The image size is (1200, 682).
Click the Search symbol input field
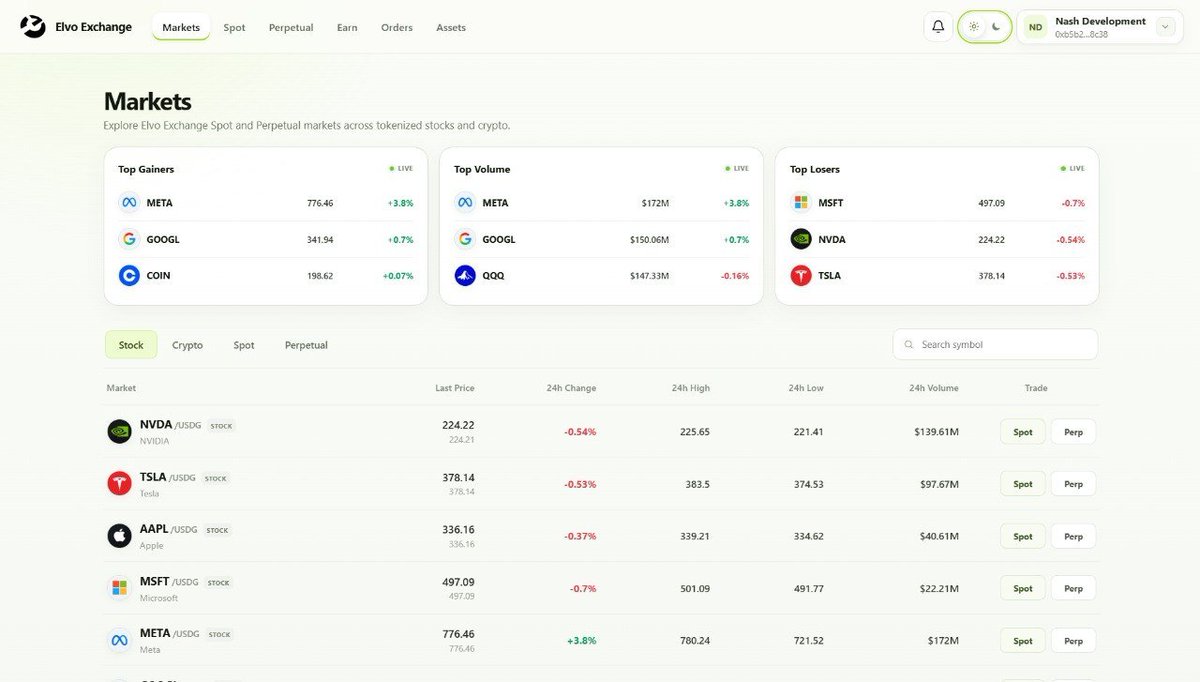tap(995, 344)
